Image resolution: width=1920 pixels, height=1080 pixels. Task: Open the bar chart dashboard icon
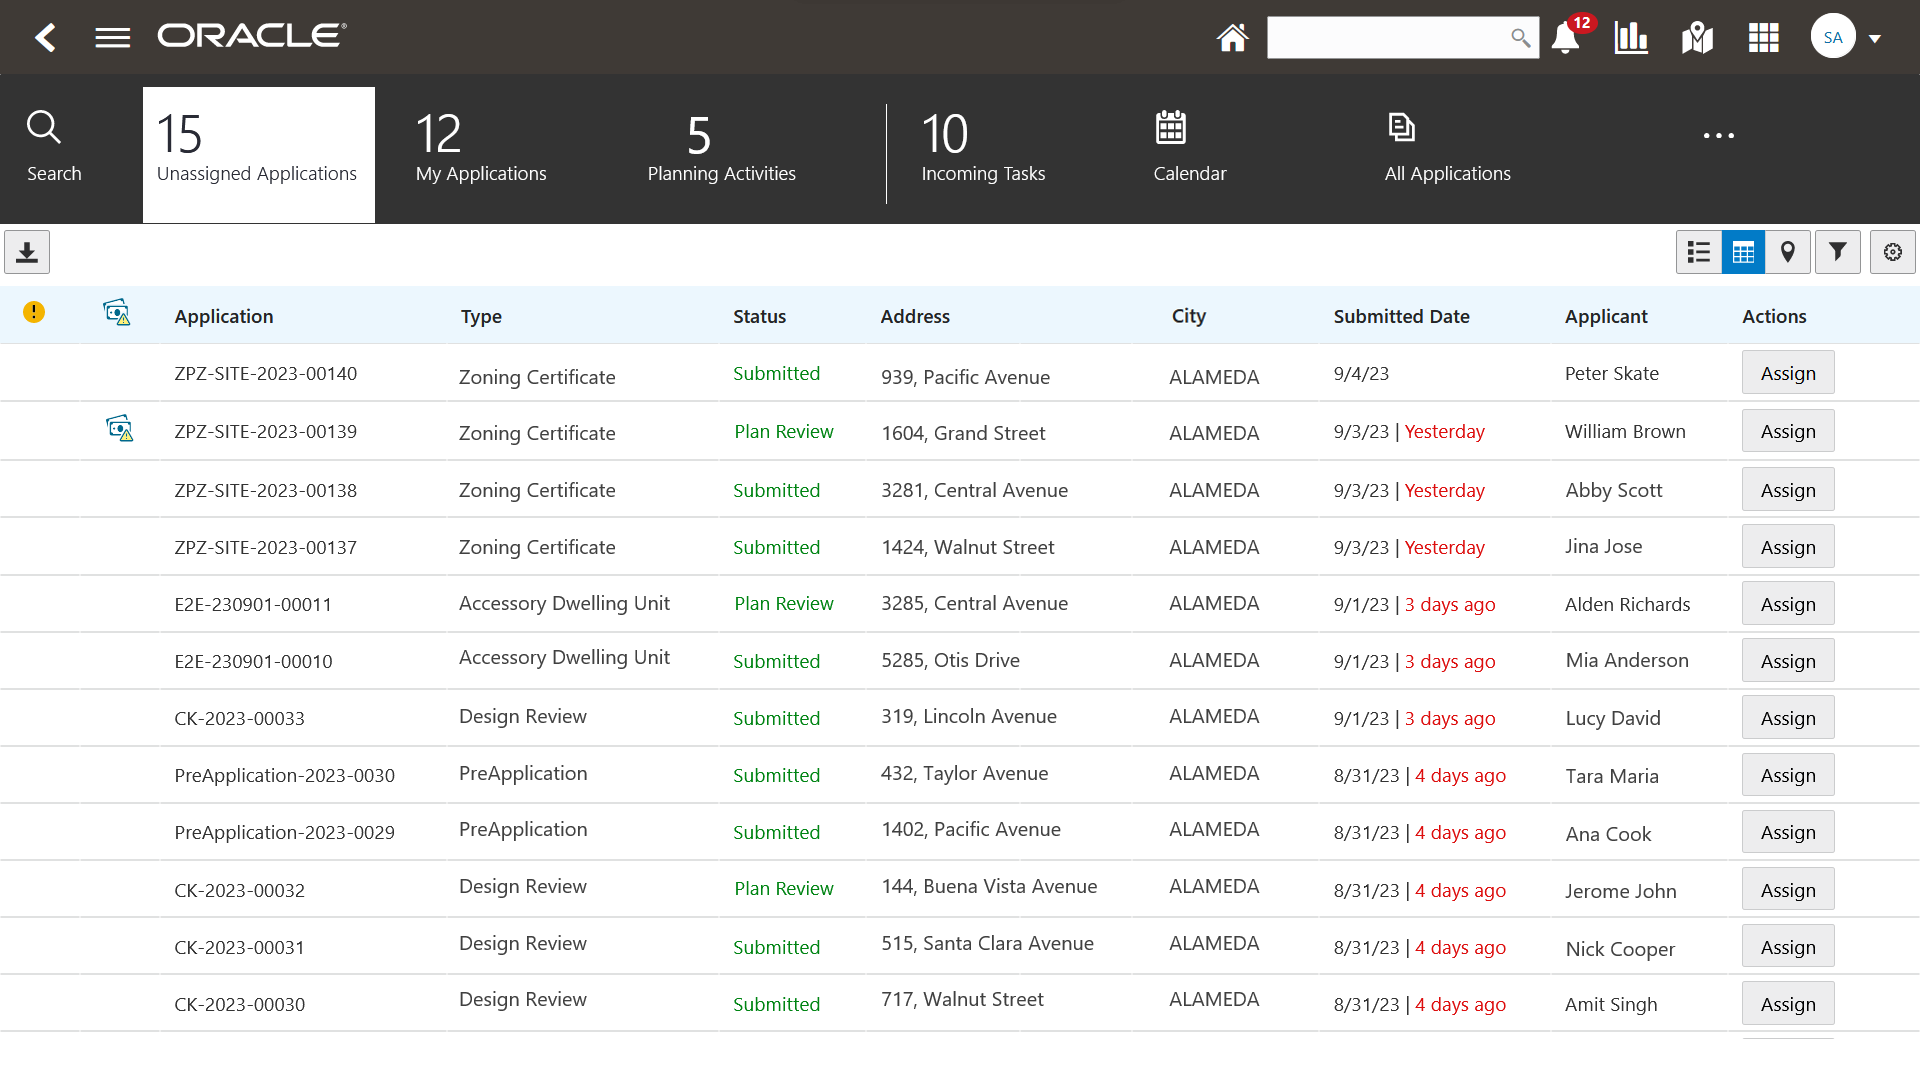click(1631, 38)
